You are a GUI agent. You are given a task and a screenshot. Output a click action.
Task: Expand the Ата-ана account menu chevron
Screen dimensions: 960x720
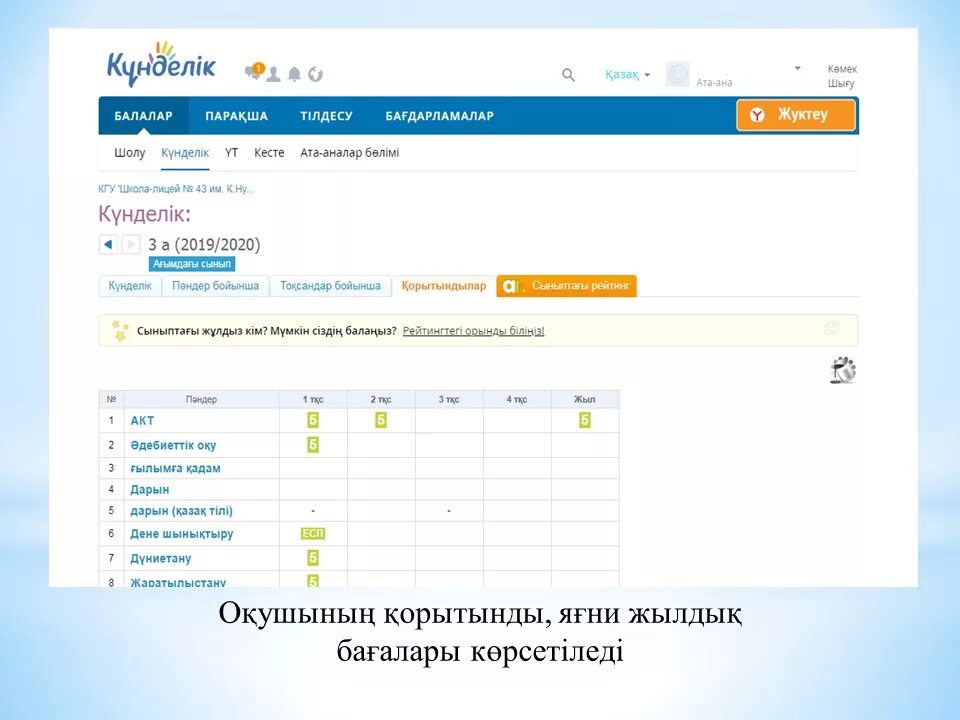[797, 68]
